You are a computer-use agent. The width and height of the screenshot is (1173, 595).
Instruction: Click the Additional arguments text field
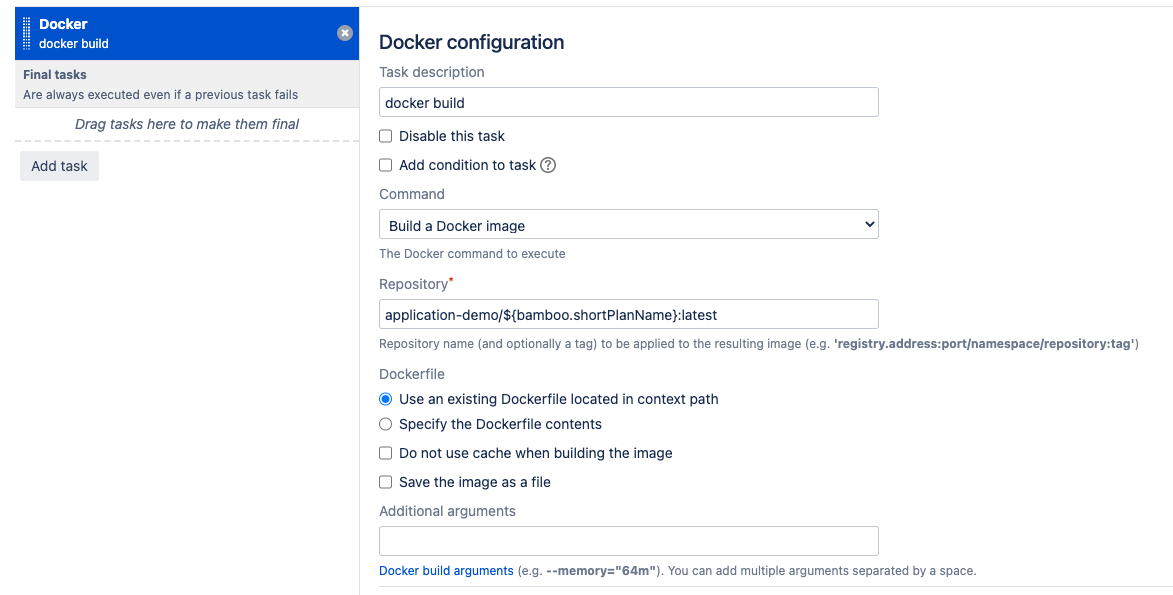(x=628, y=541)
